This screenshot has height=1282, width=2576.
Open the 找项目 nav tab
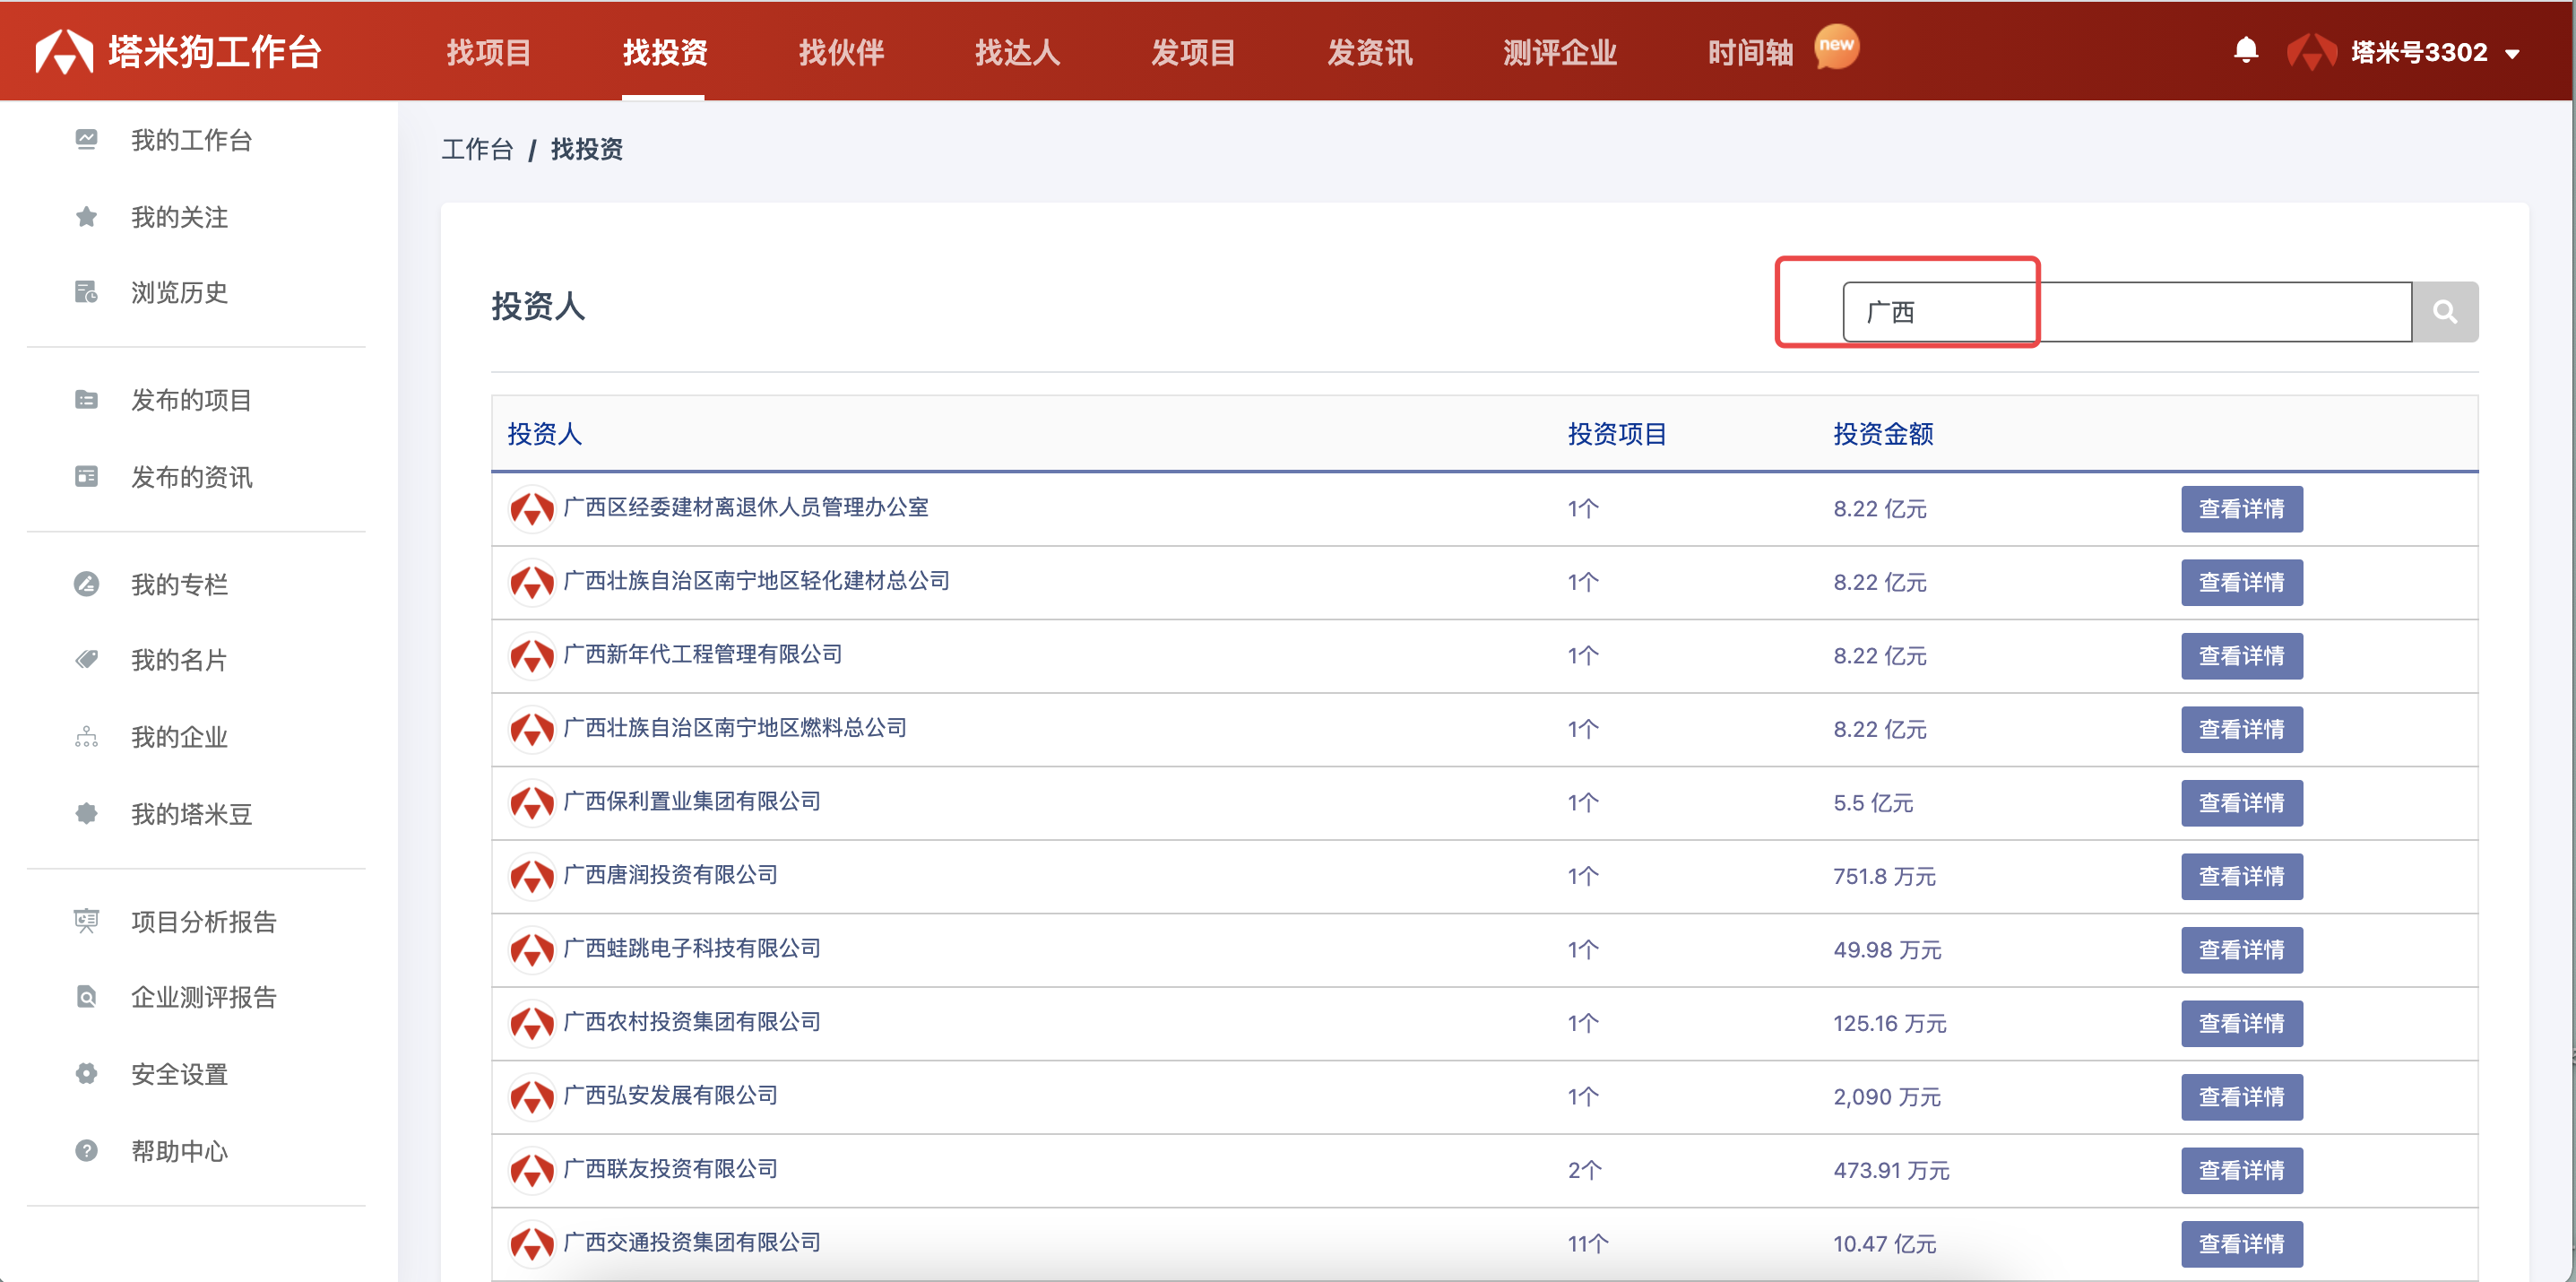tap(488, 52)
